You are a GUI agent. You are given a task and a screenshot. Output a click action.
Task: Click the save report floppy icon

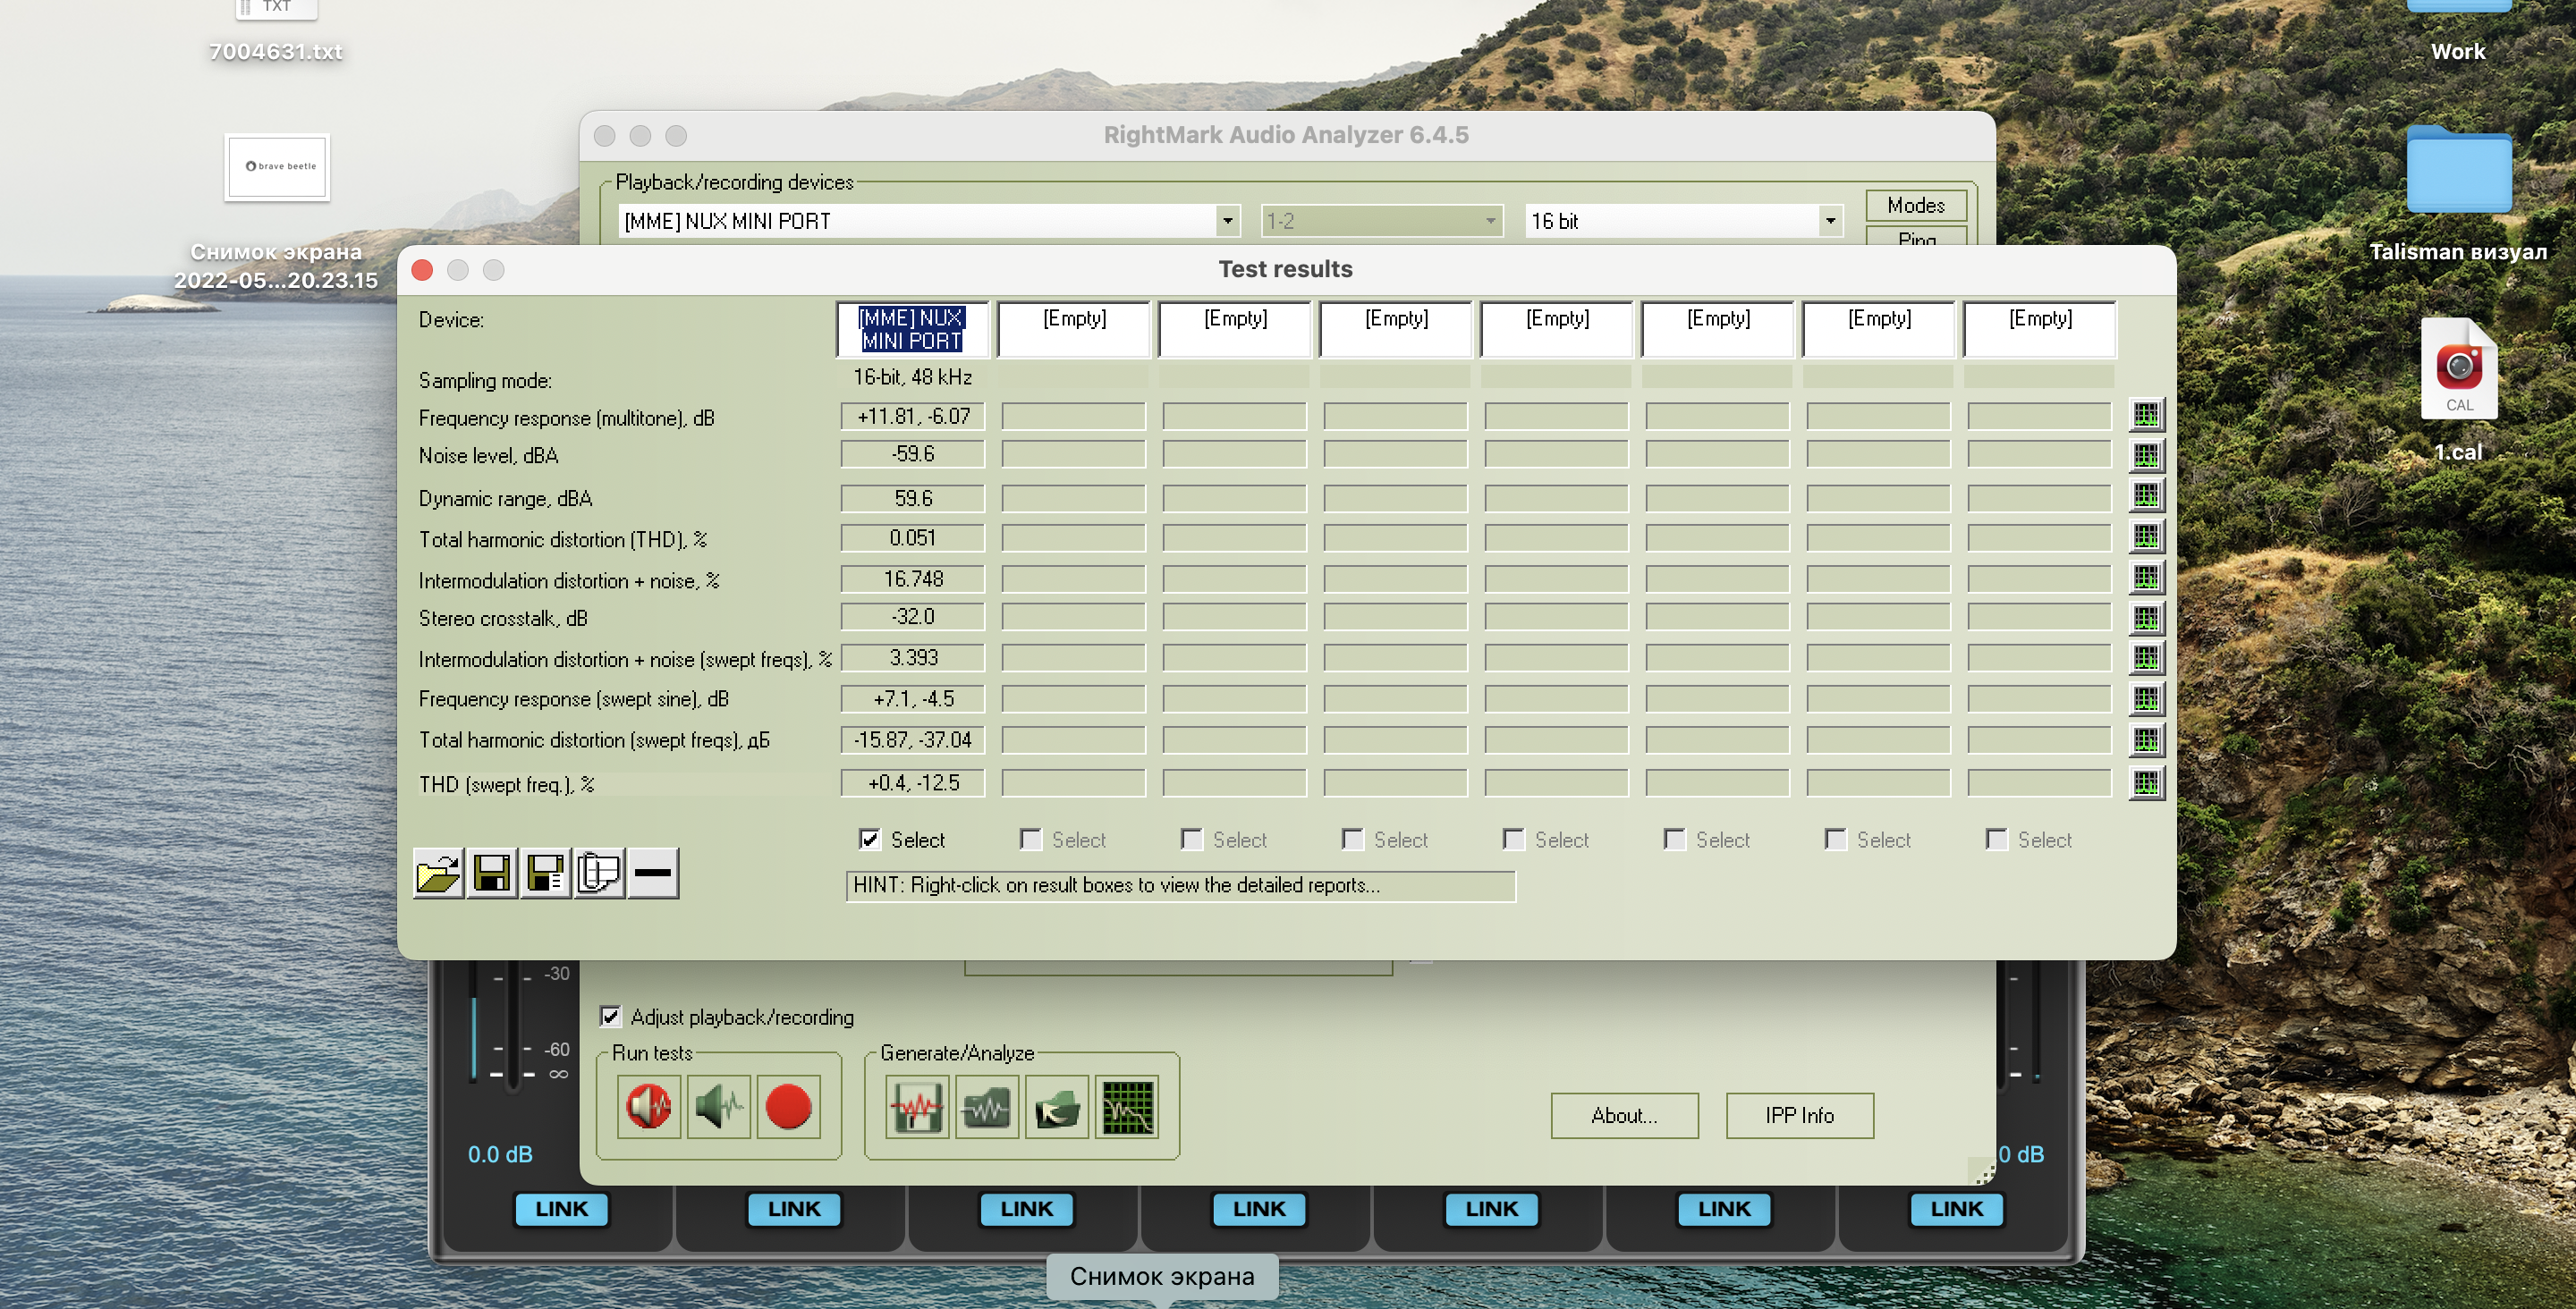point(545,874)
